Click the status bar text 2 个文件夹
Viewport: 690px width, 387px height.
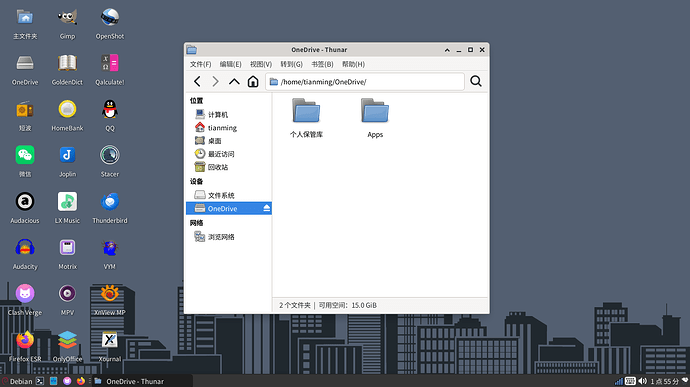[295, 305]
